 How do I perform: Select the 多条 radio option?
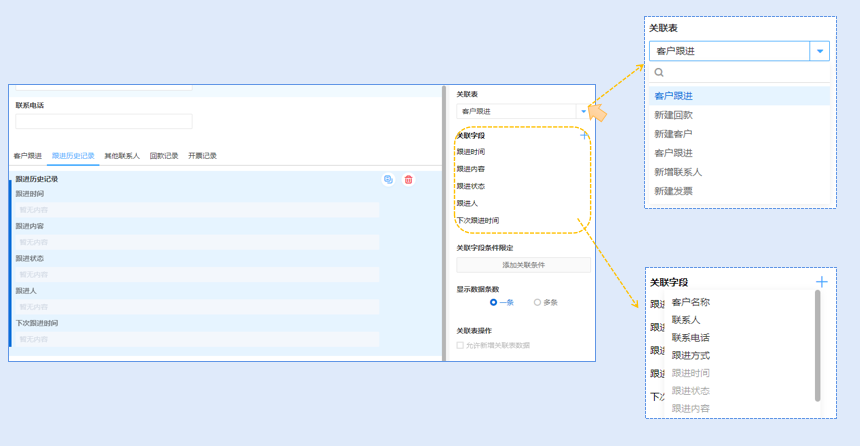(537, 302)
